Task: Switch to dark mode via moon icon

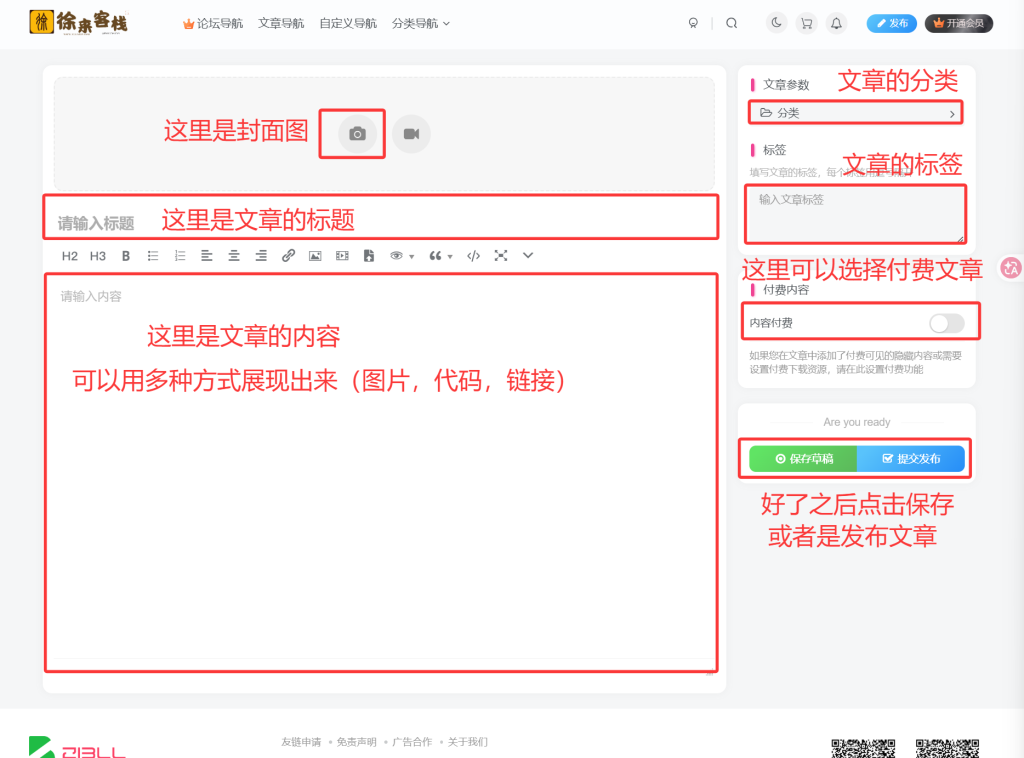Action: tap(776, 24)
